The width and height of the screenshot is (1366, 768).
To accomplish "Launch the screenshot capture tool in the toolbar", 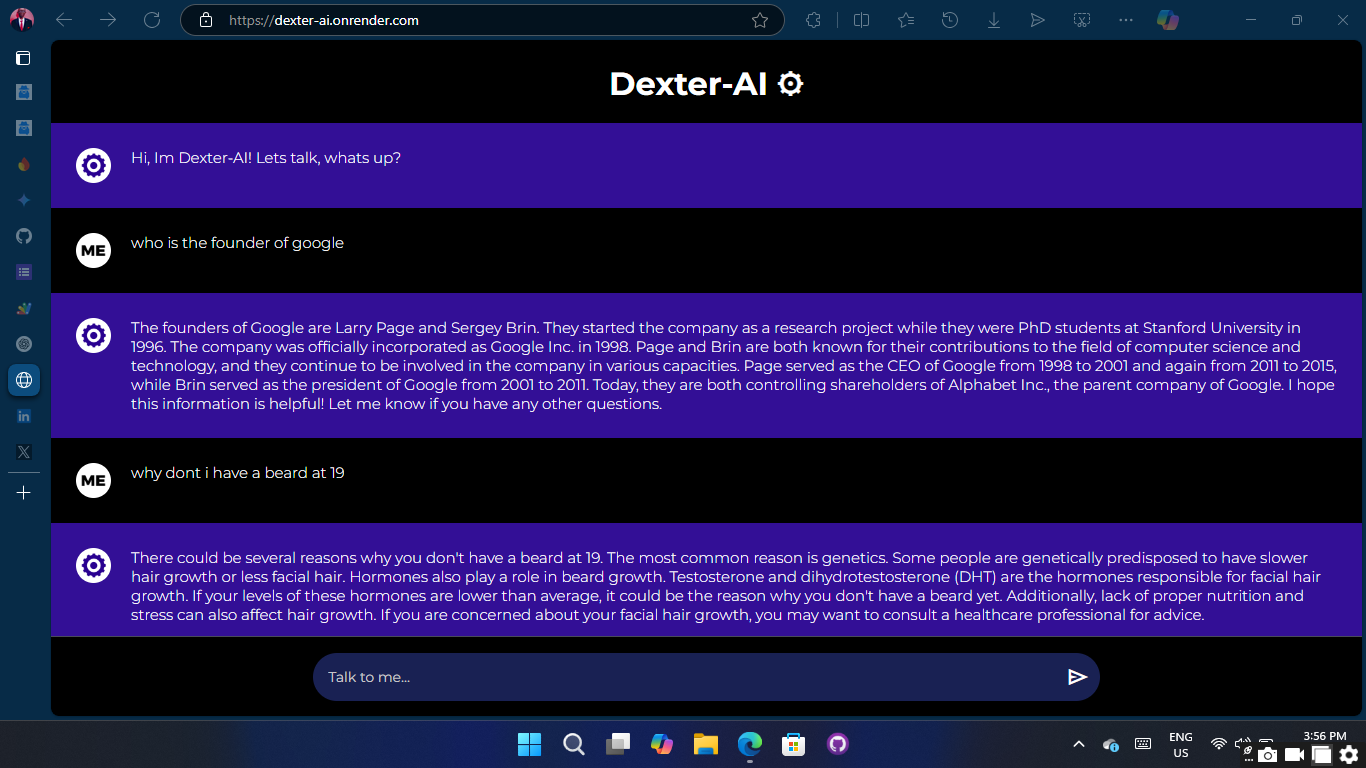I will pyautogui.click(x=1082, y=20).
